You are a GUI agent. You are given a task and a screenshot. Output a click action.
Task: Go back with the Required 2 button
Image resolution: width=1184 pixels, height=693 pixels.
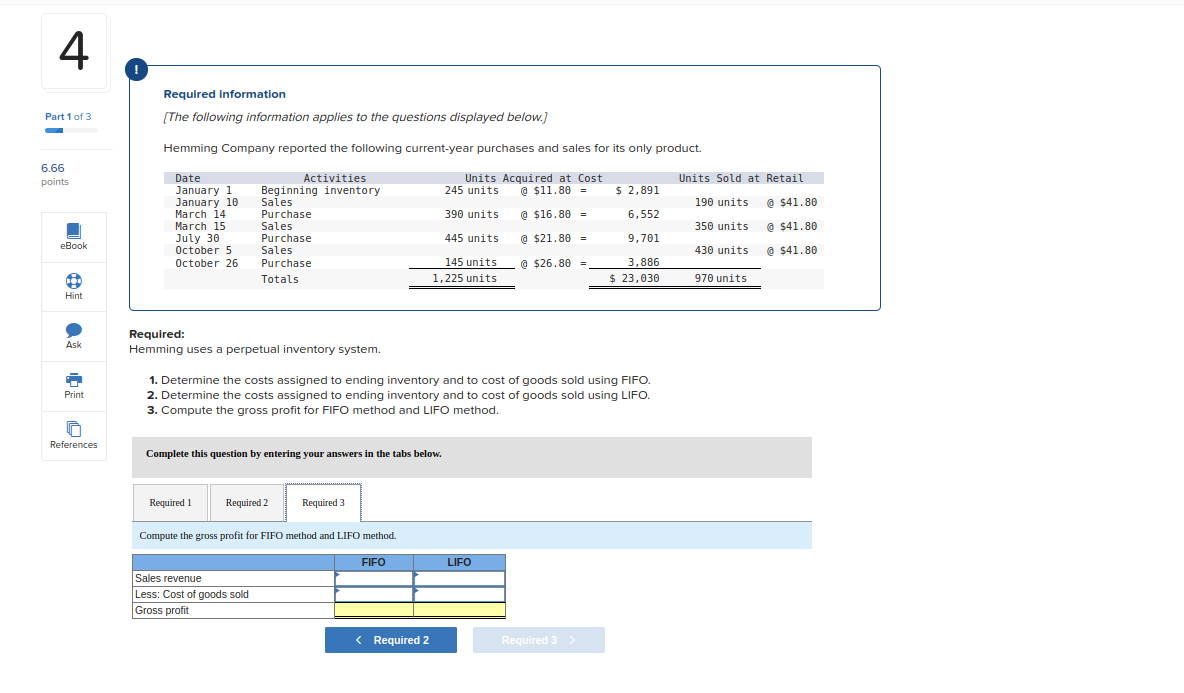391,640
